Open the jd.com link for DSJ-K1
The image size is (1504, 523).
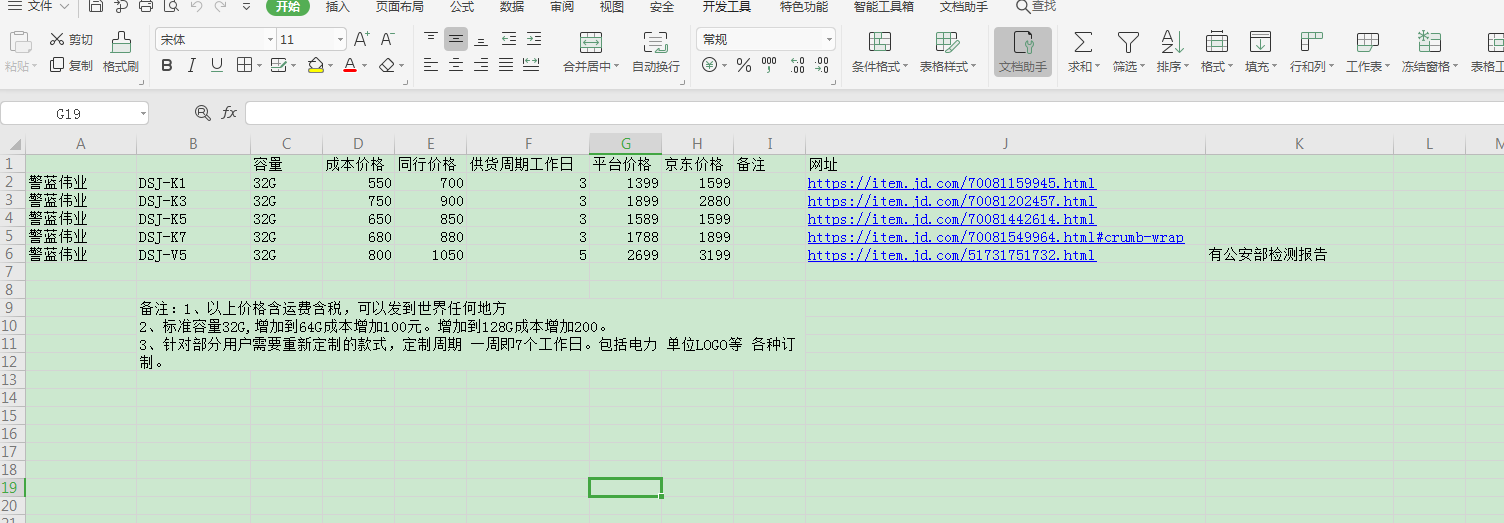951,183
